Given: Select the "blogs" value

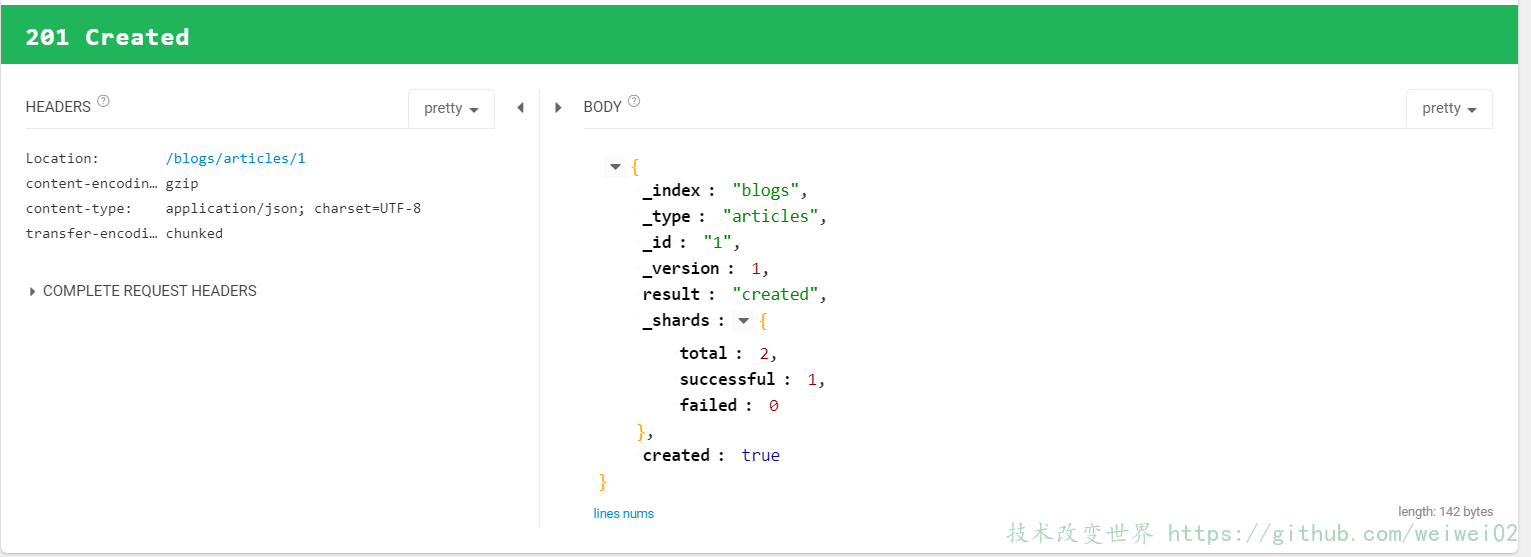Looking at the screenshot, I should [766, 190].
